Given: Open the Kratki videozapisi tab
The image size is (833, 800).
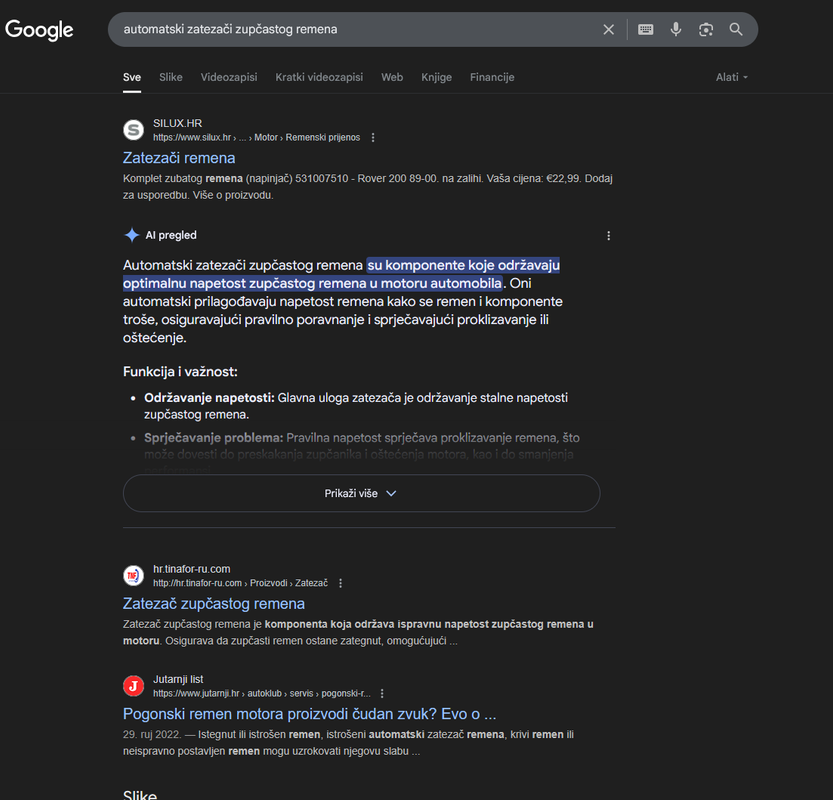Looking at the screenshot, I should pos(319,78).
